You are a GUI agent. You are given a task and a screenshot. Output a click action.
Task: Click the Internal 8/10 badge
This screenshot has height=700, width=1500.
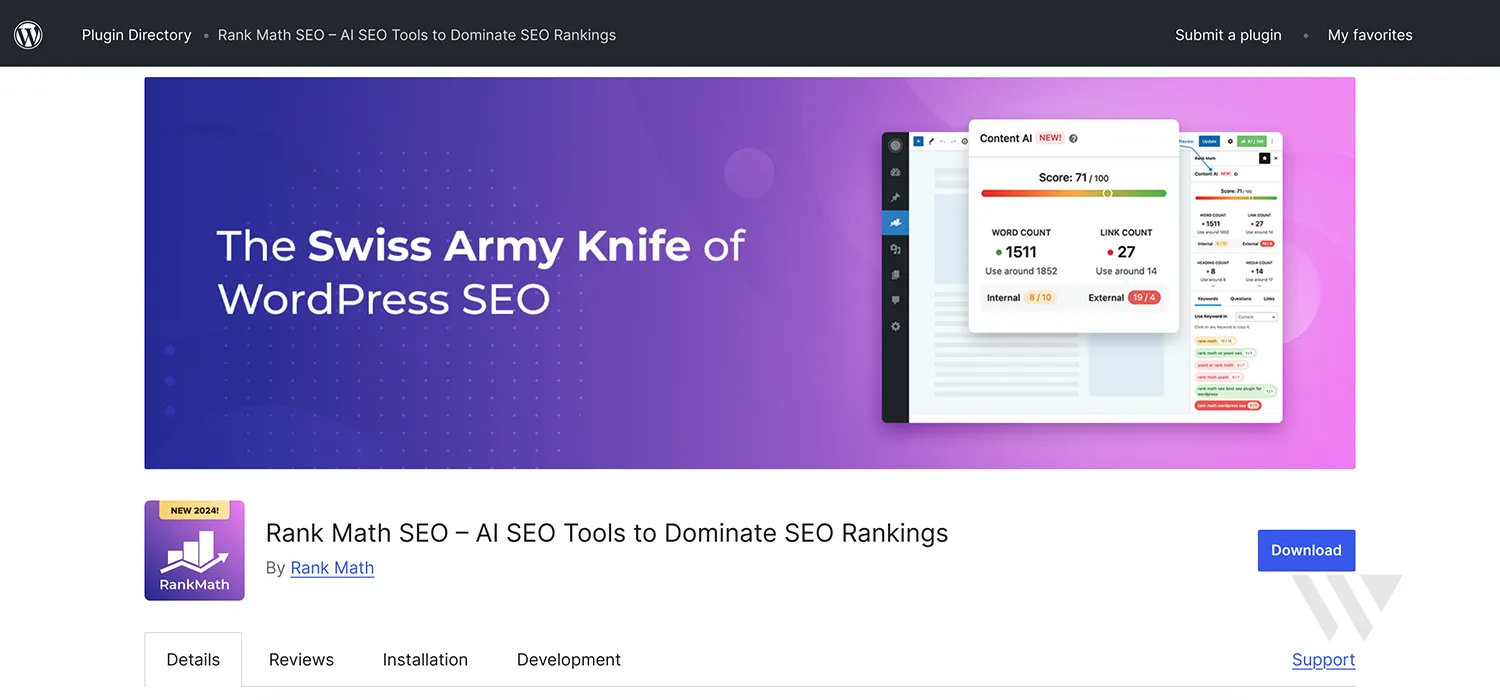[1039, 297]
